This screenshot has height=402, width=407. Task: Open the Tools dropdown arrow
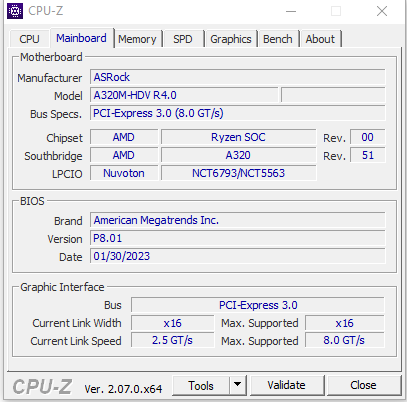pyautogui.click(x=238, y=385)
